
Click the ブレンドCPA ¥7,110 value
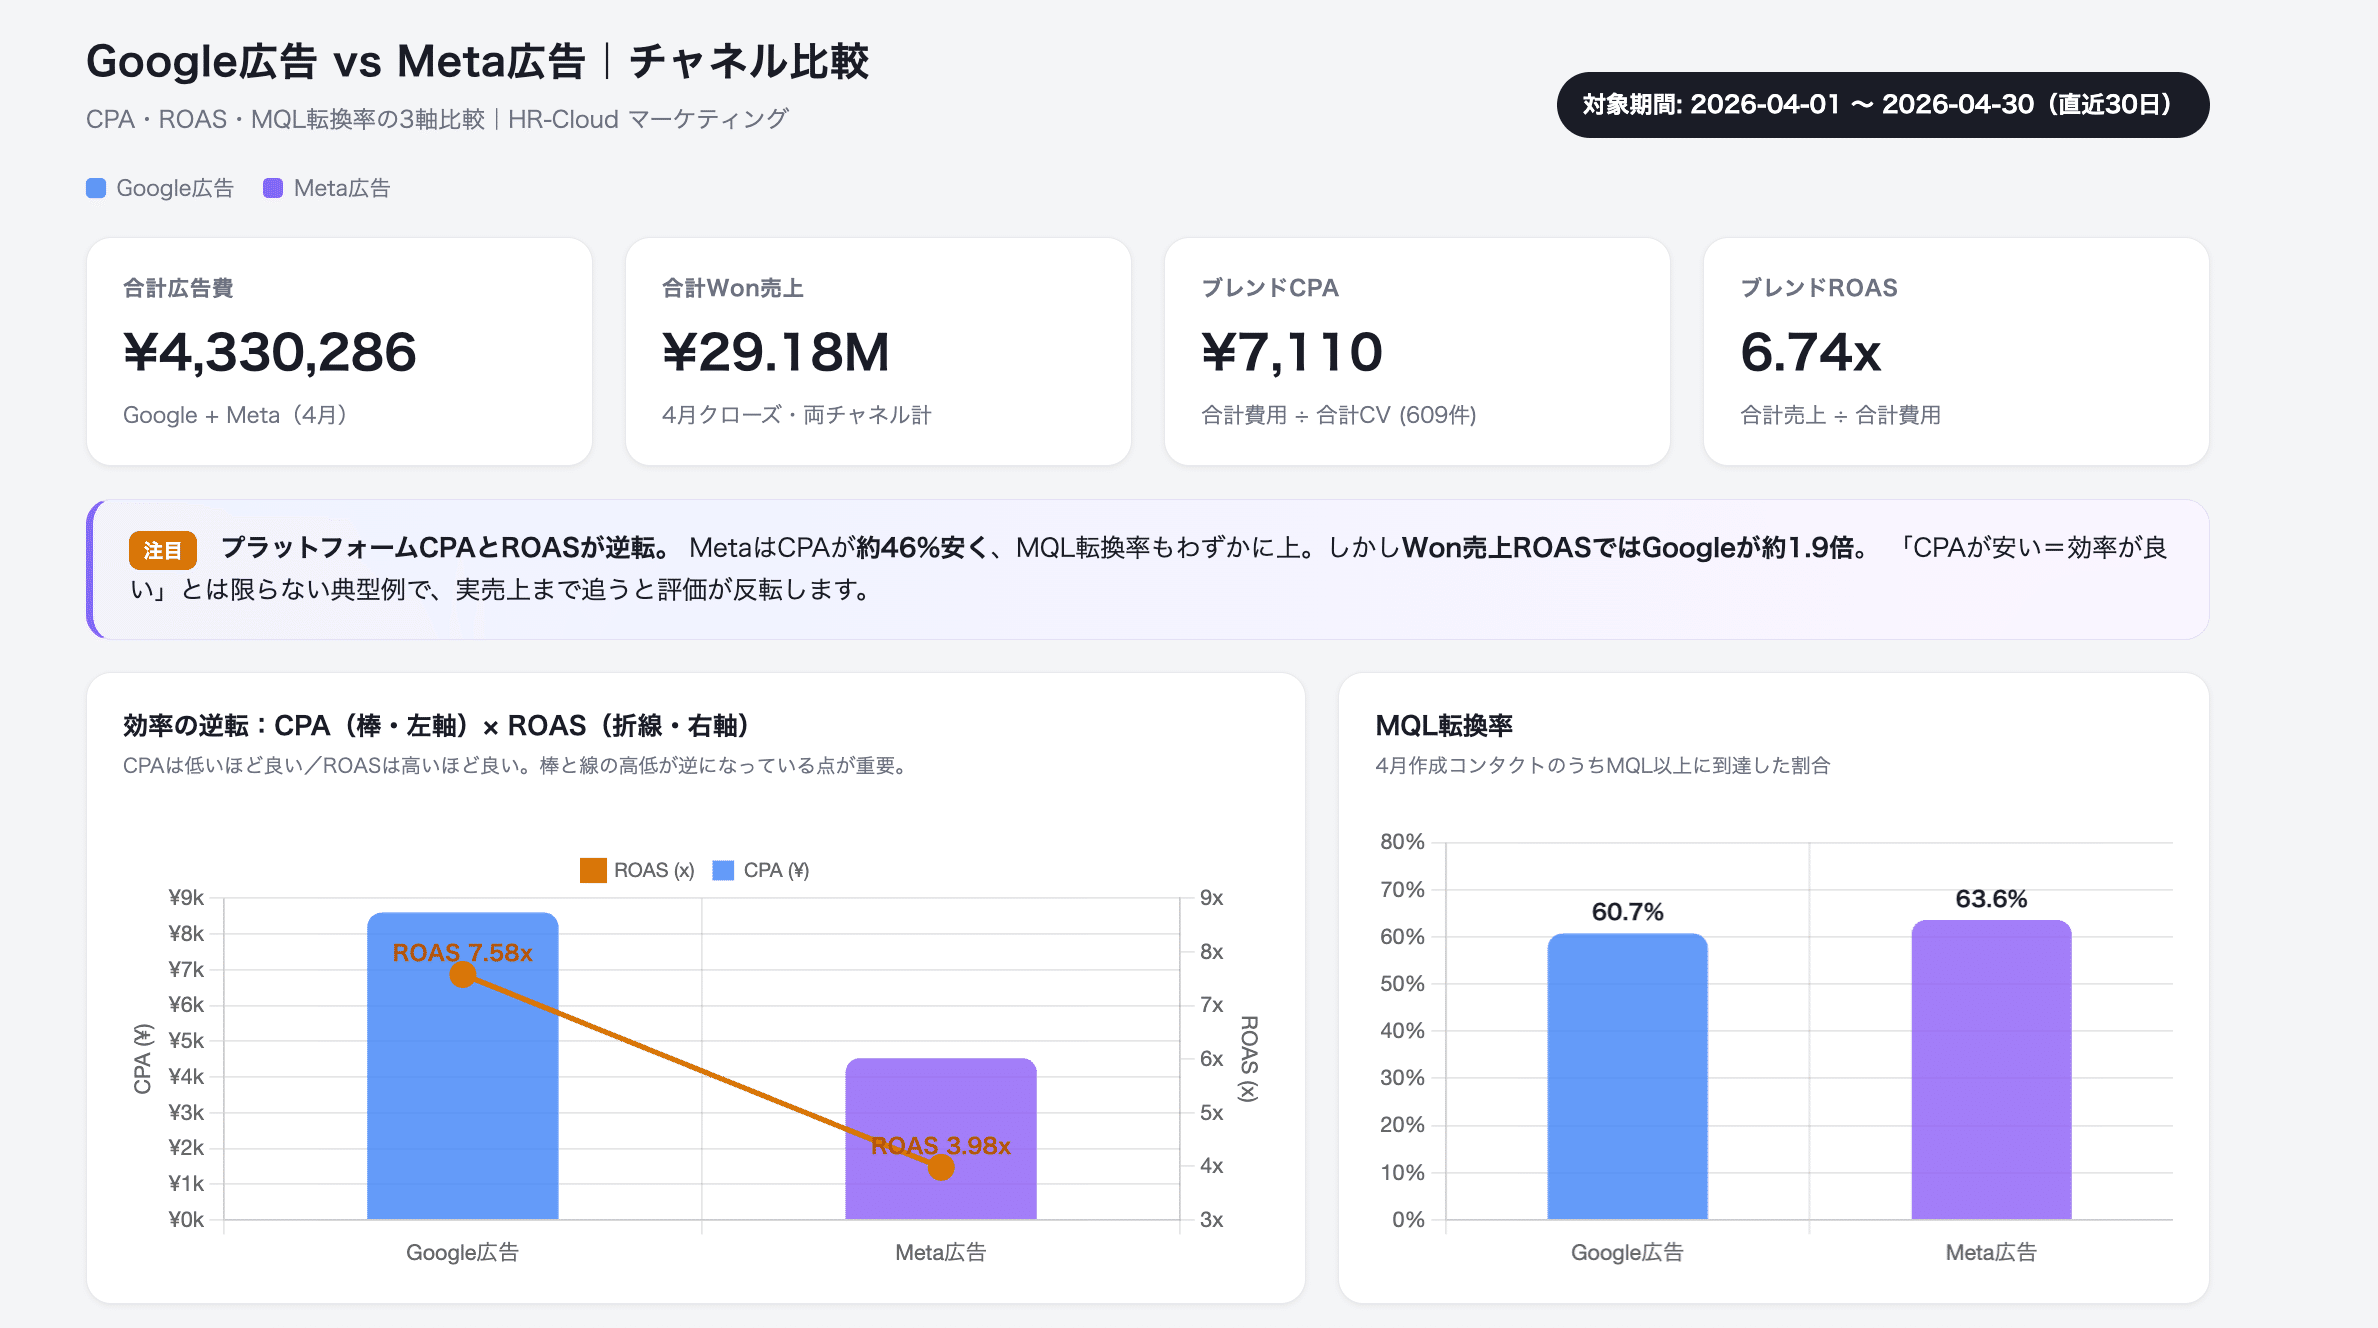click(x=1292, y=352)
